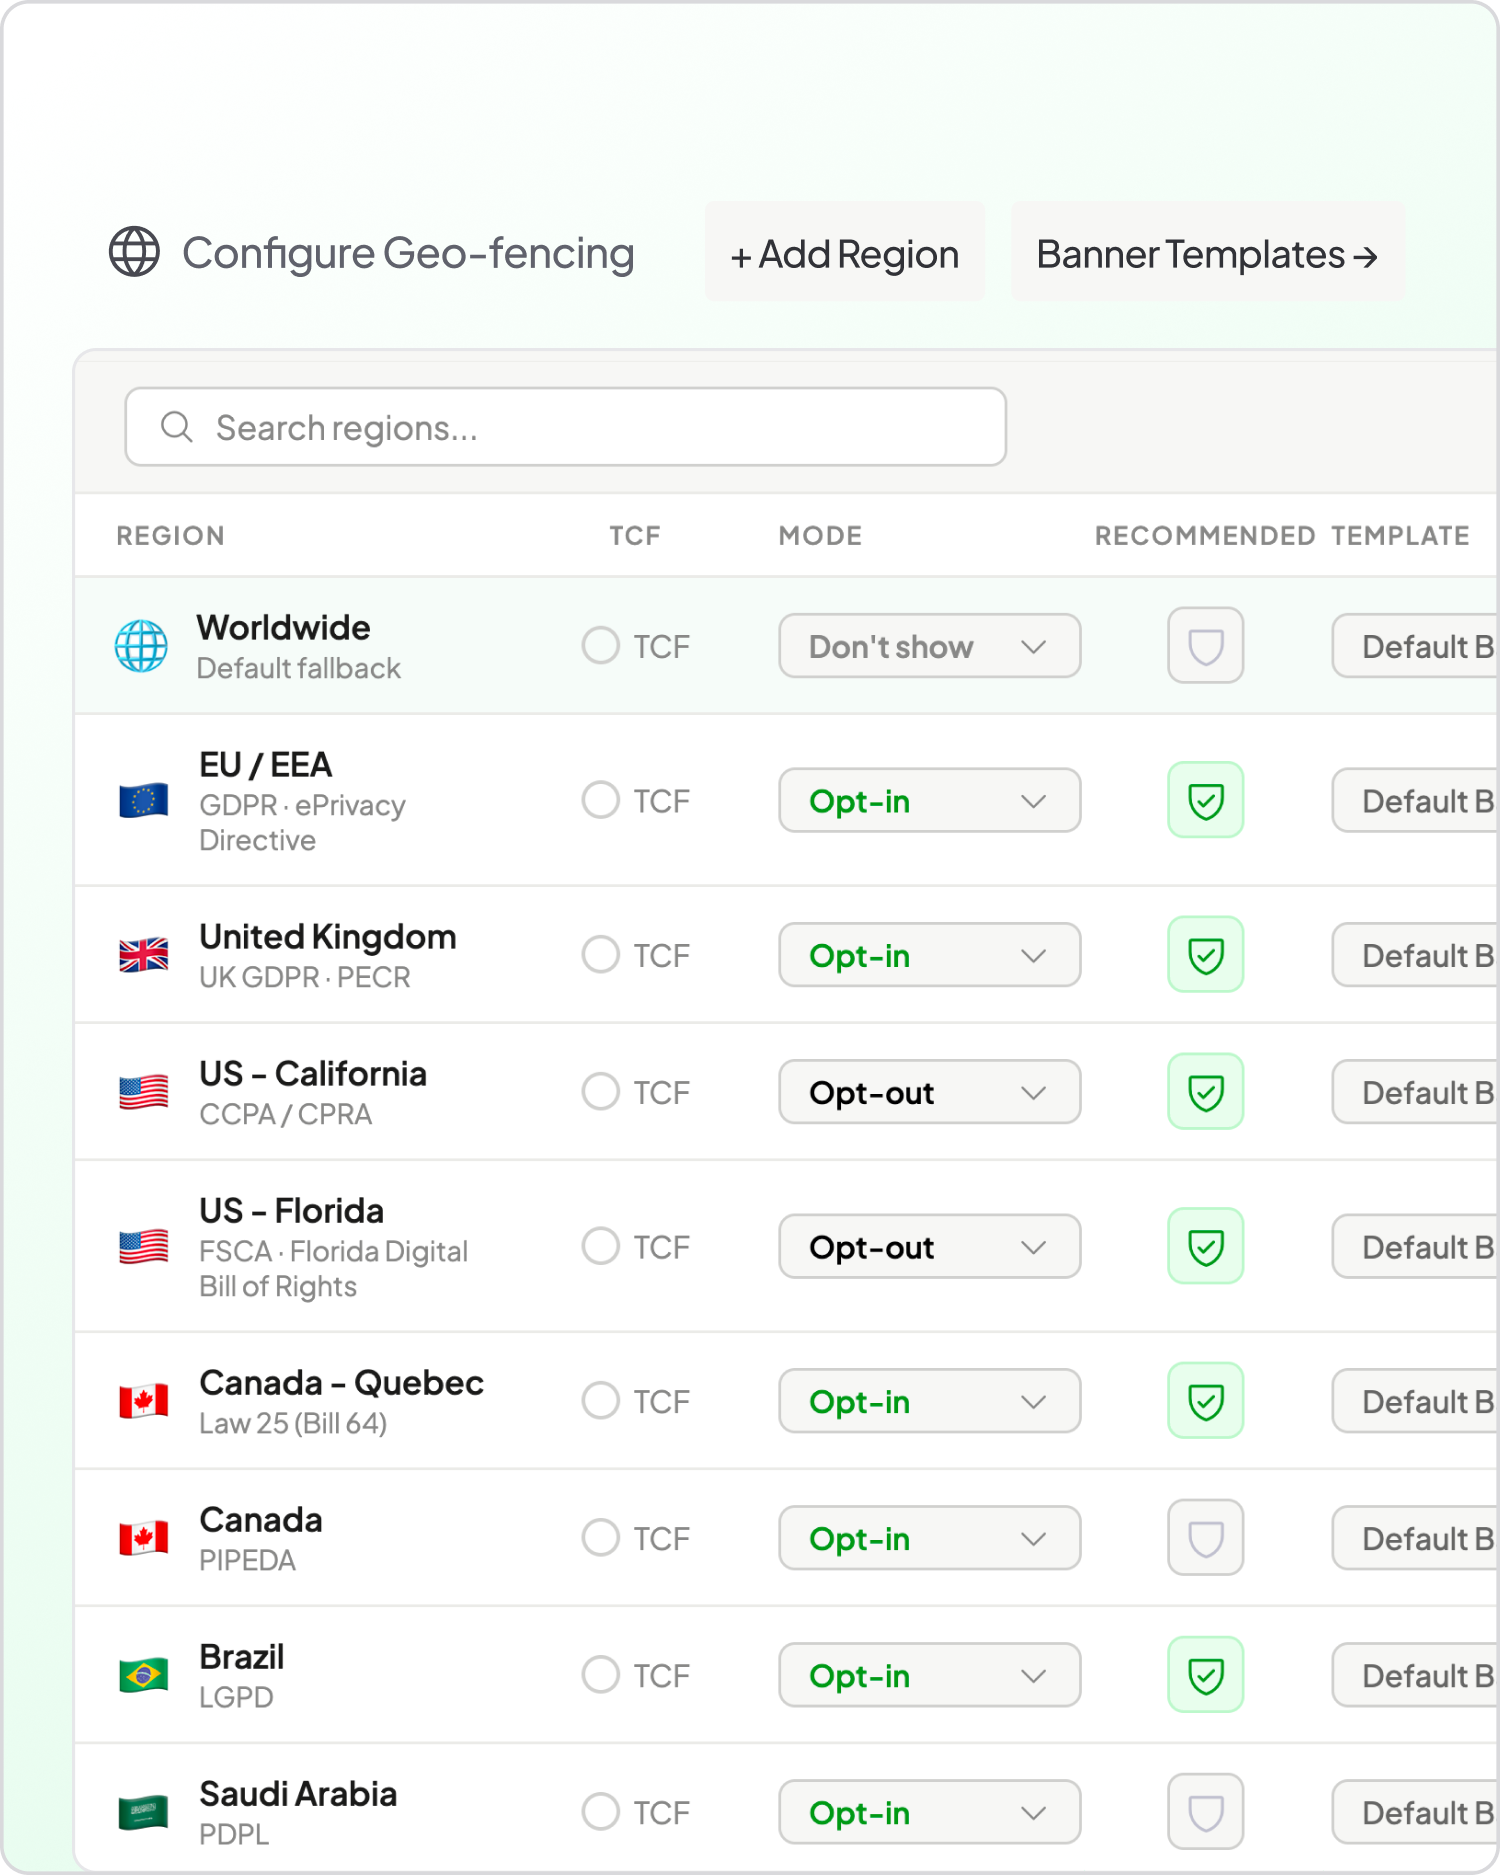This screenshot has width=1500, height=1875.
Task: Expand the Opt-out mode dropdown for US – Florida
Action: tap(929, 1246)
